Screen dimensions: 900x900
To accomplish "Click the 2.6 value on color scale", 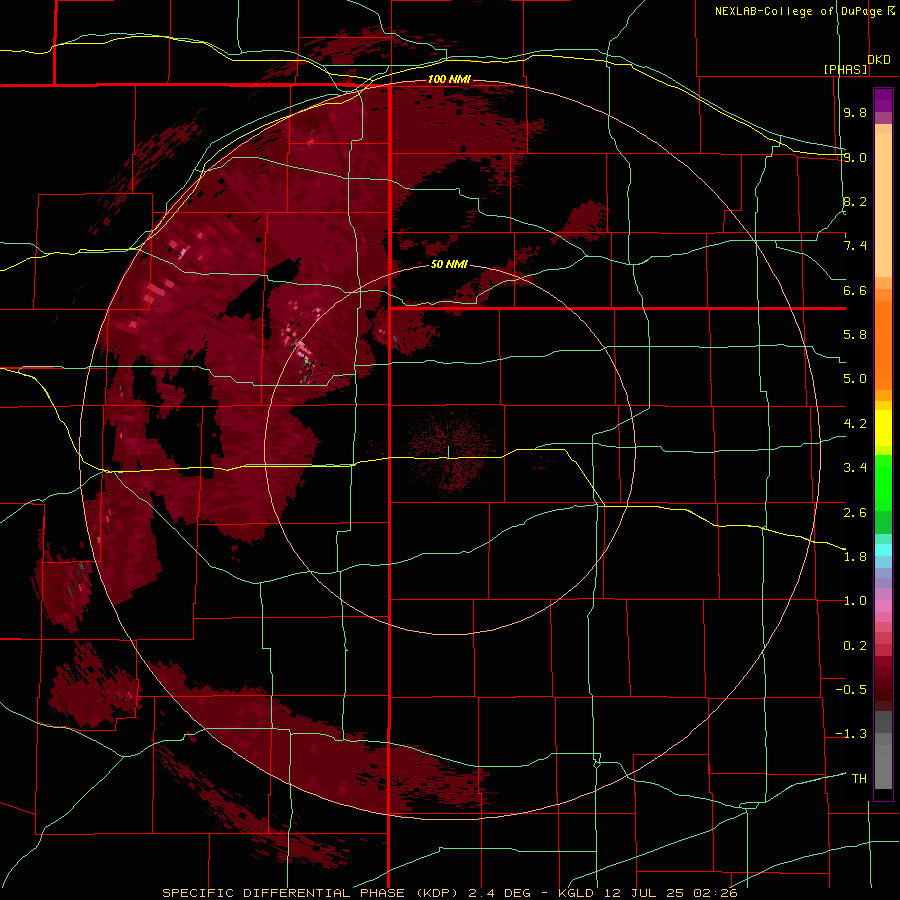I will 855,513.
